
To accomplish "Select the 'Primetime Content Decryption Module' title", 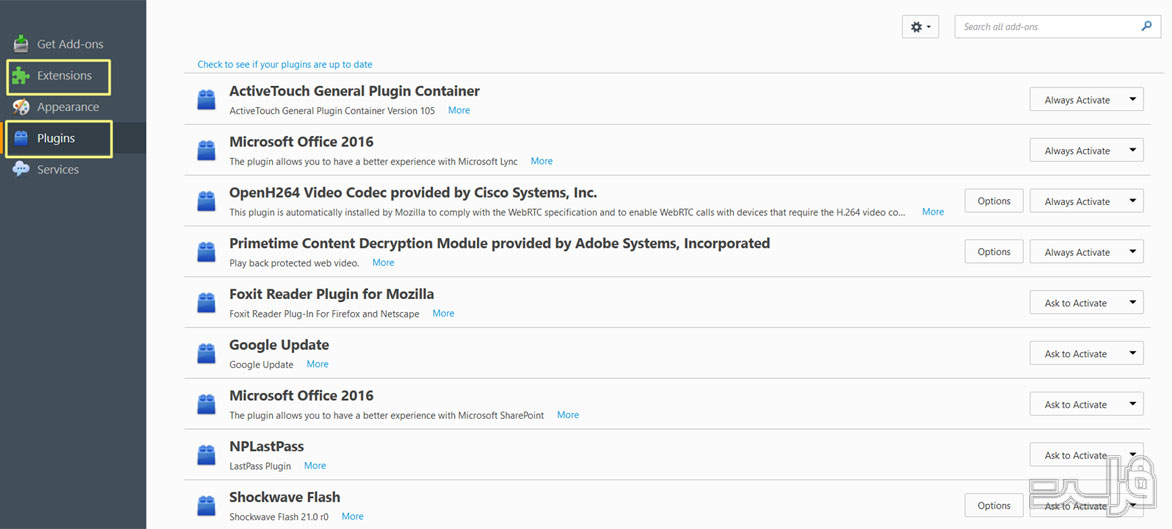I will coord(499,244).
